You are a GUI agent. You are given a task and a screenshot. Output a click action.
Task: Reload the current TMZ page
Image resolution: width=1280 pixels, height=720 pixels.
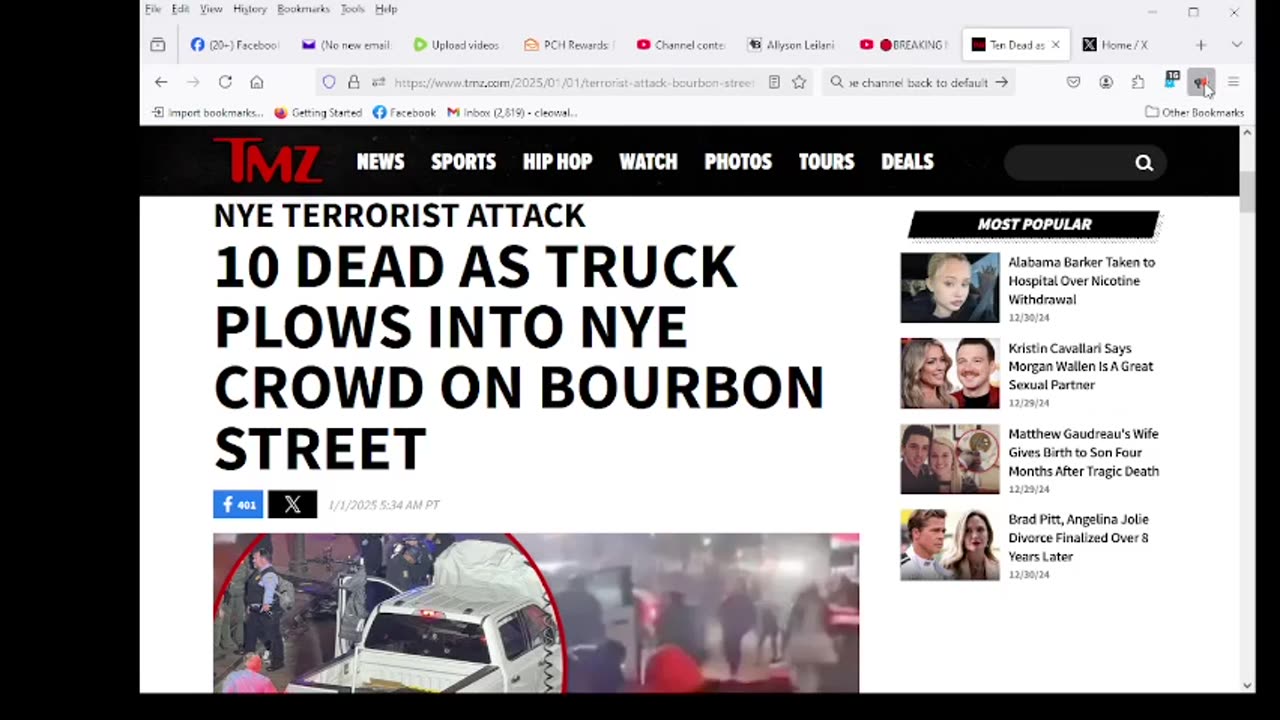coord(225,82)
